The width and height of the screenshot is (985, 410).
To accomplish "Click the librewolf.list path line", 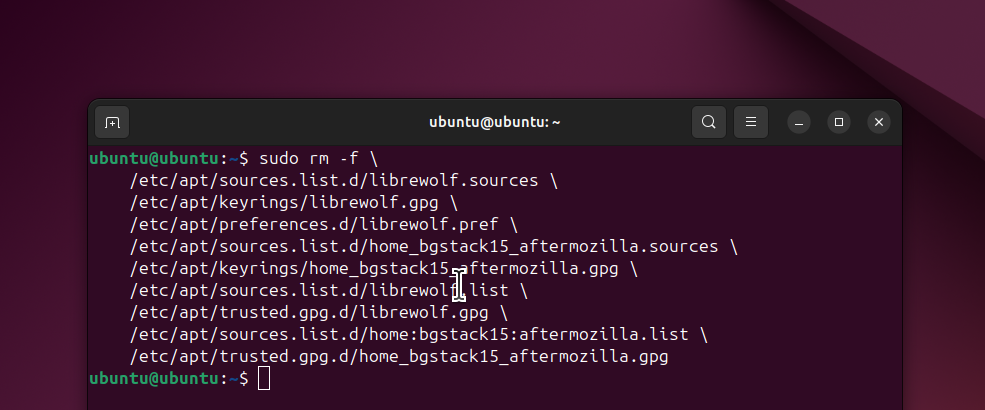I will 329,291.
